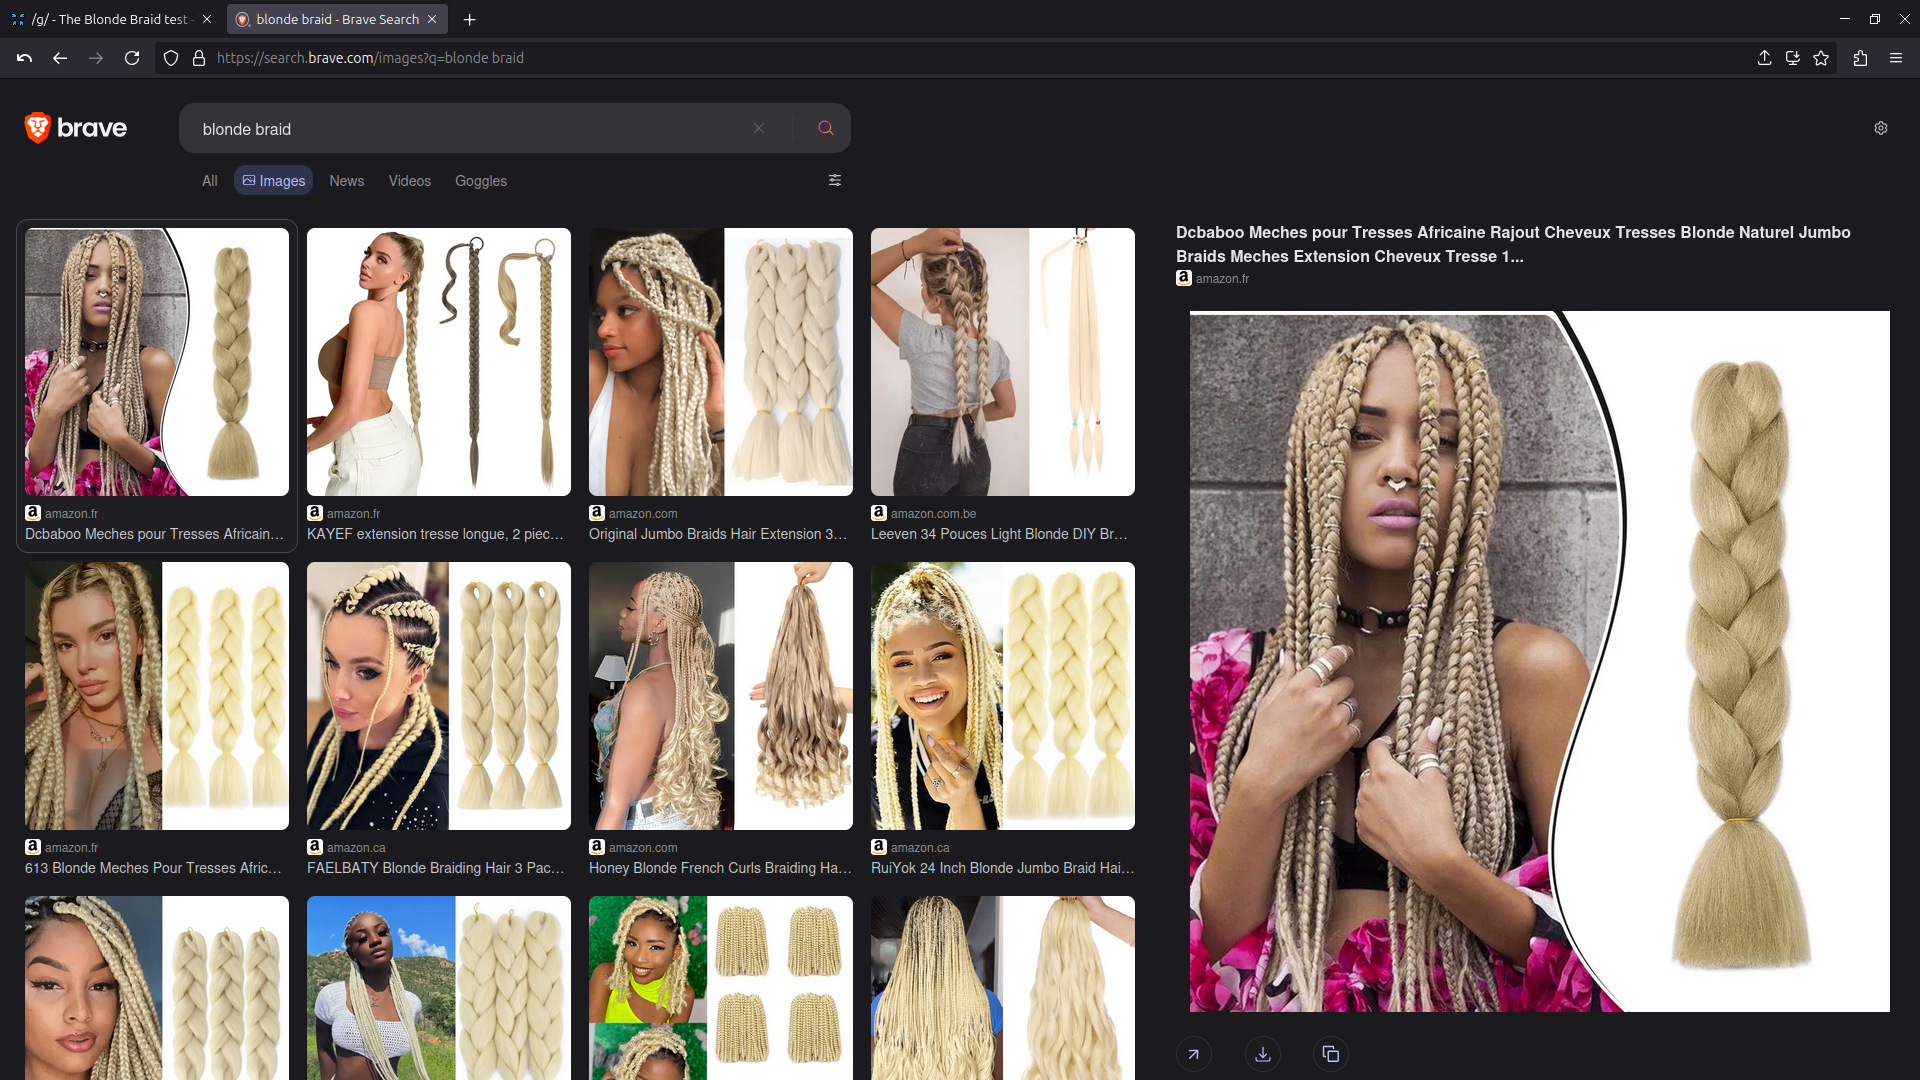Screen dimensions: 1920x1080
Task: Click the KAYEF extension tresse longue caption
Action: tap(435, 534)
